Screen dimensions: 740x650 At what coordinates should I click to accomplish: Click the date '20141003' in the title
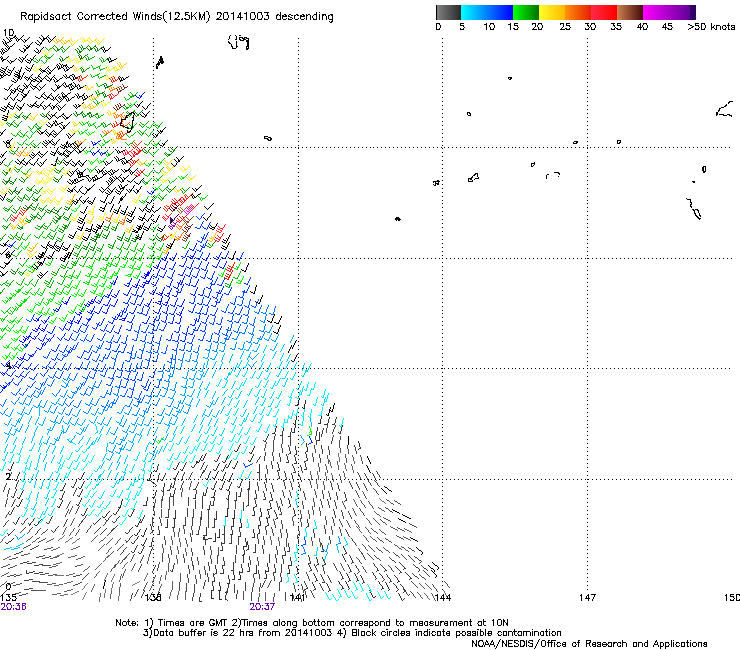coord(243,17)
